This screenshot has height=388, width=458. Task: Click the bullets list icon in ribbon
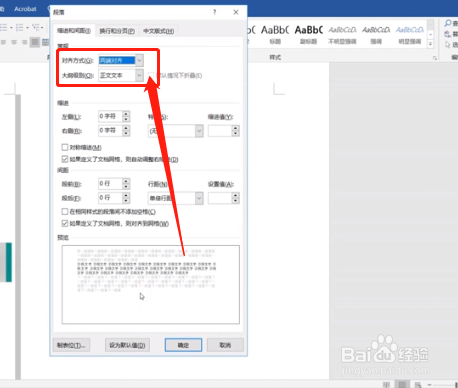tap(3, 27)
